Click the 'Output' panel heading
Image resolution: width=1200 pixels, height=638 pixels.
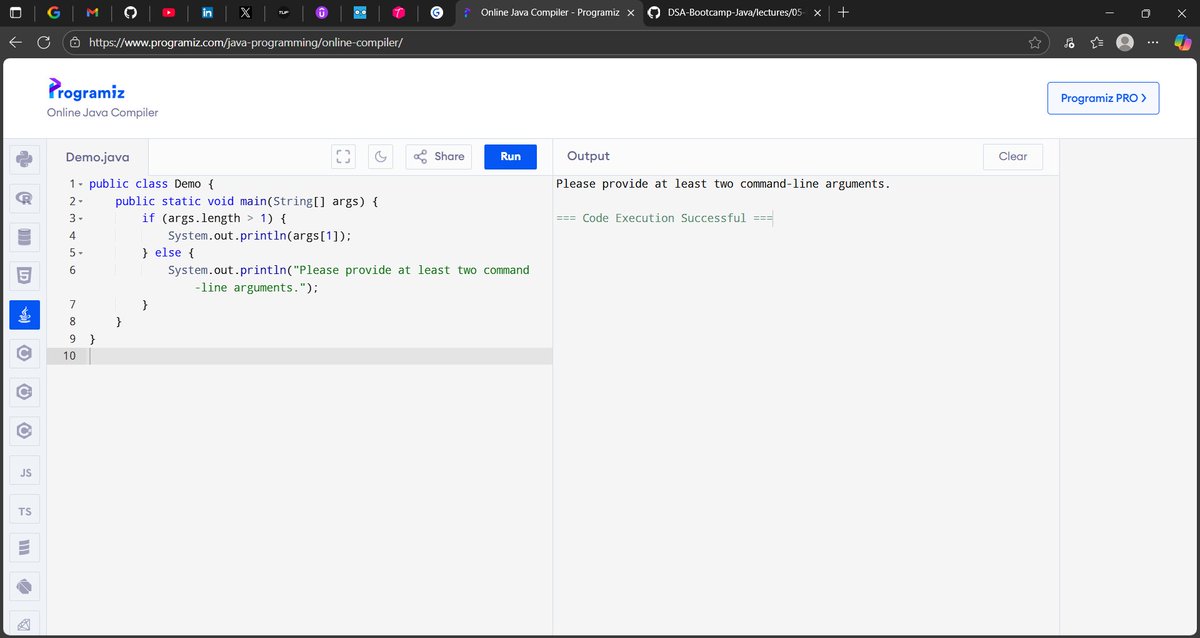coord(588,156)
